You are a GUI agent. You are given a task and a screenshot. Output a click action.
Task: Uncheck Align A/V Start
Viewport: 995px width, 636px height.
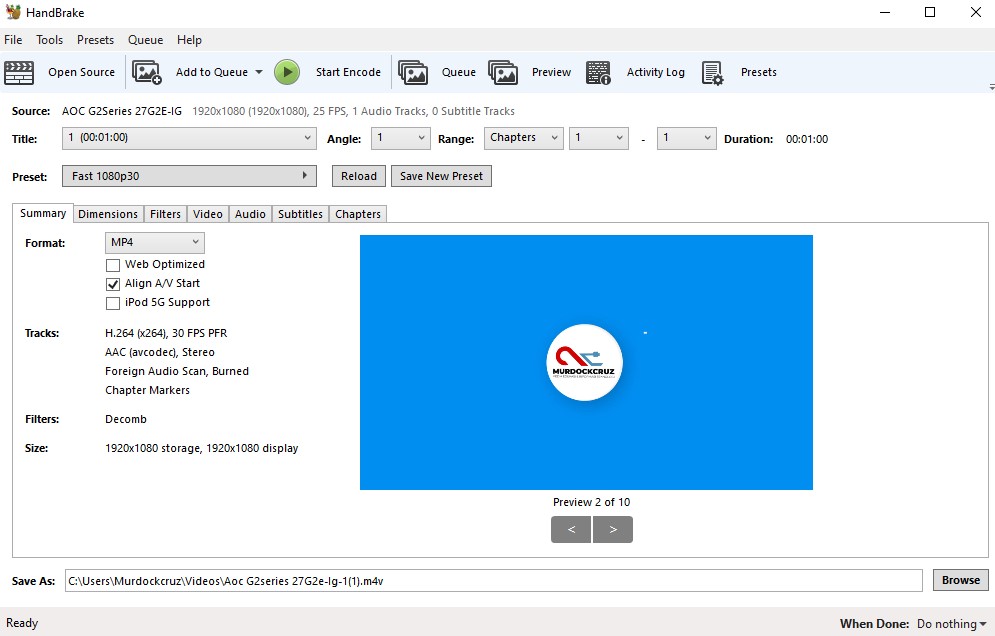pos(113,283)
